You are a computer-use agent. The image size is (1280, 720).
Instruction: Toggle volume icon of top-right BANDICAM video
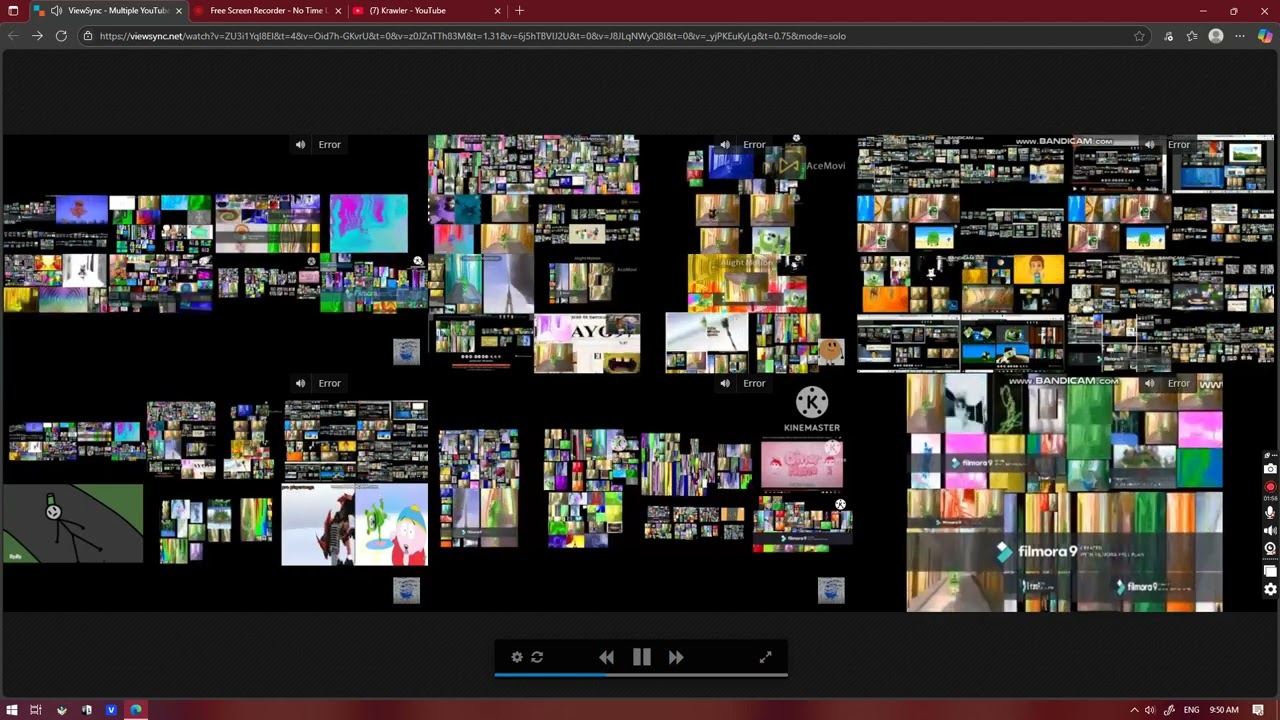pos(1150,145)
